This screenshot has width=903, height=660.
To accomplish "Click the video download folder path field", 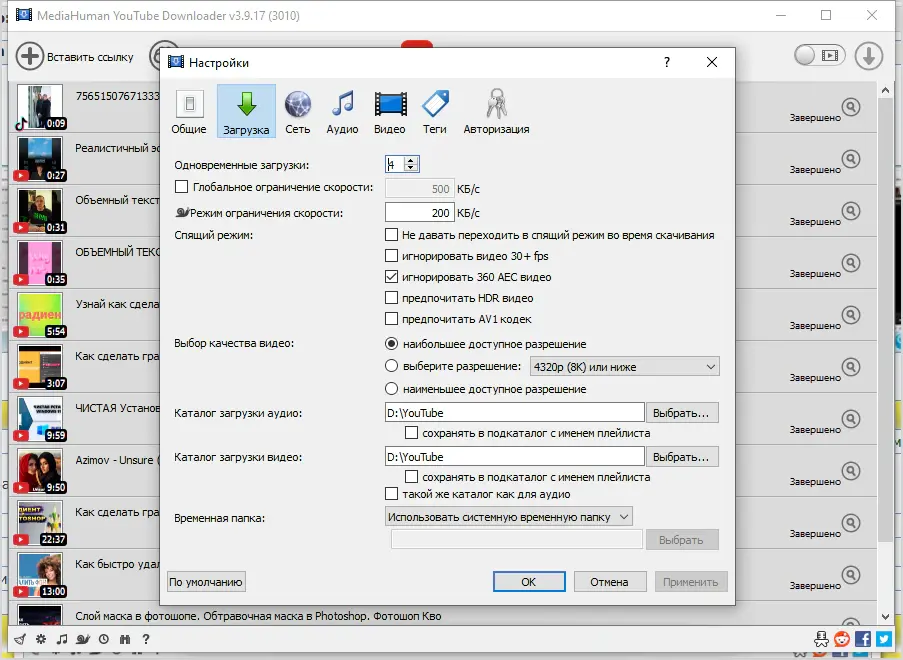I will (x=514, y=457).
